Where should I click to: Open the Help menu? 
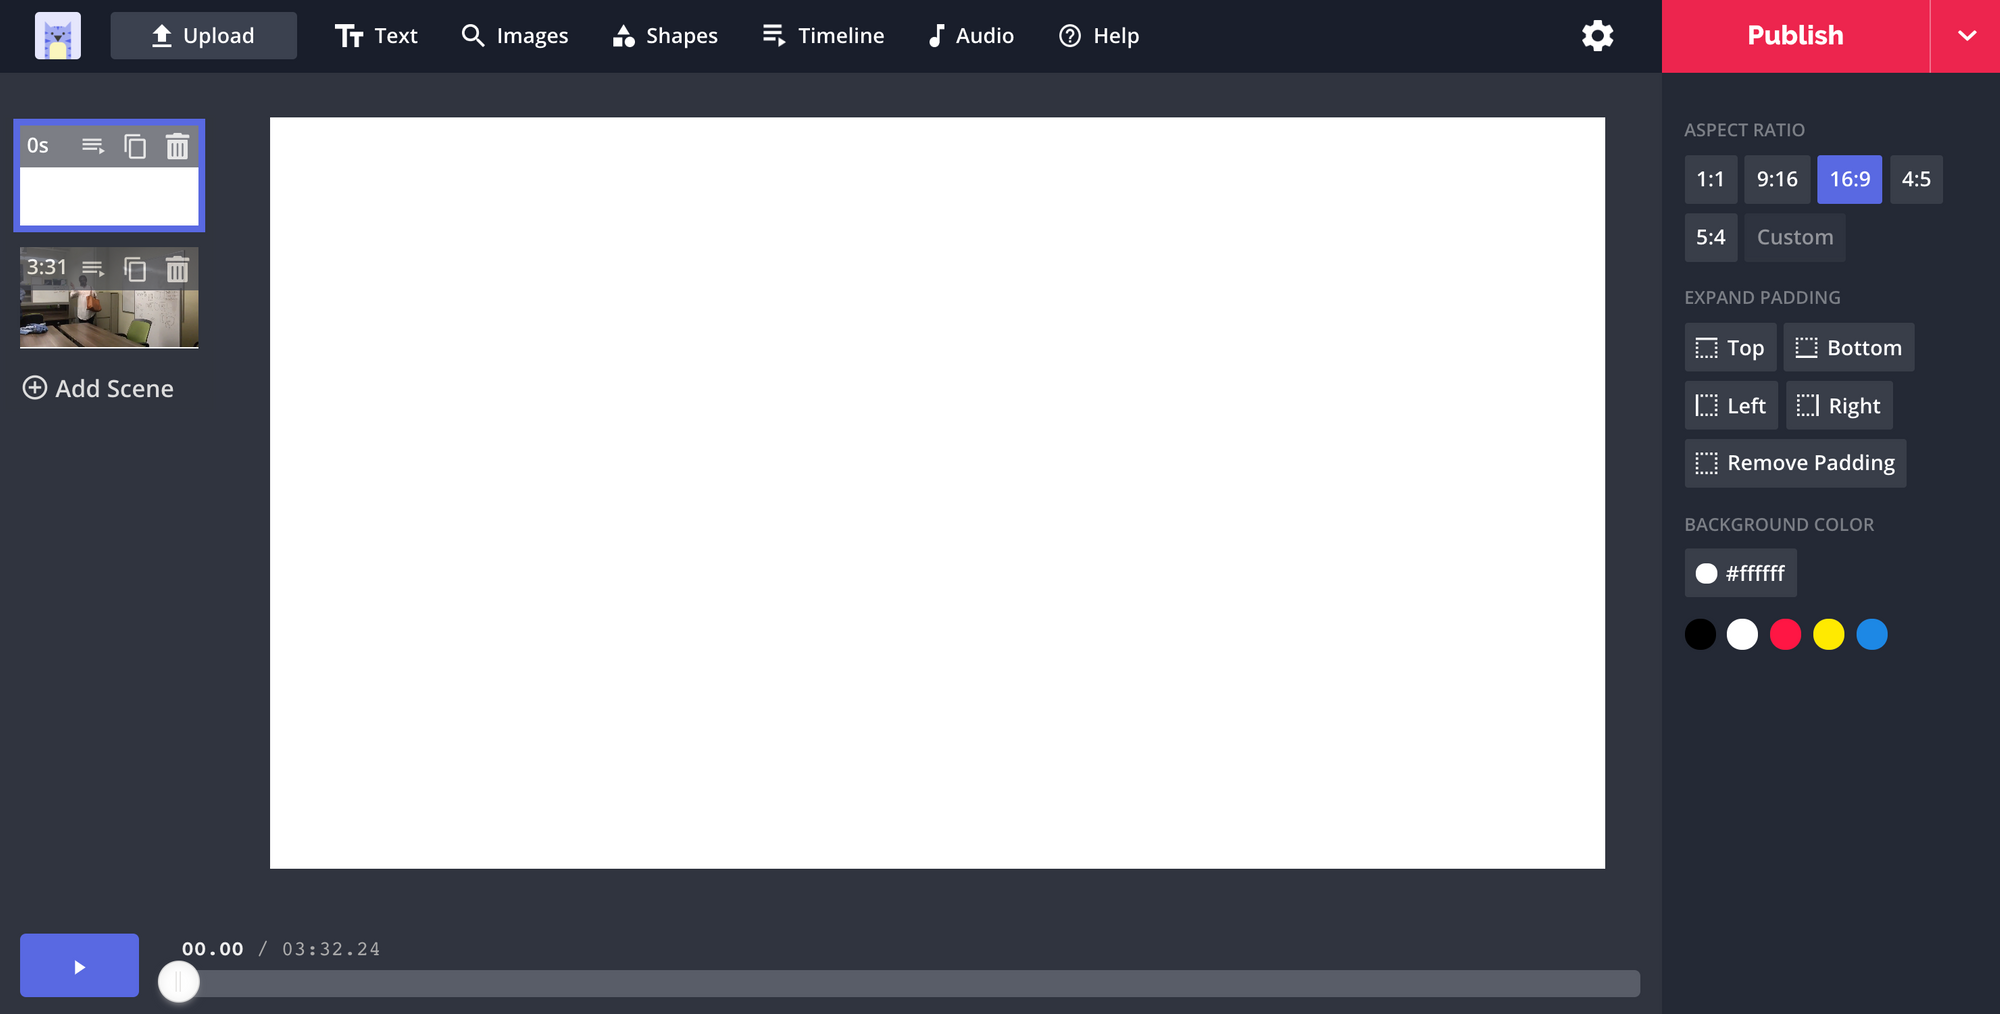[x=1098, y=35]
